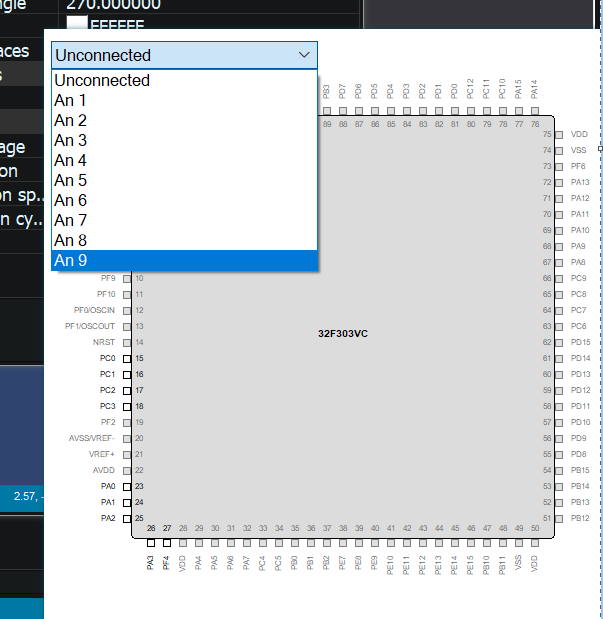Click pin 19 PF2 square
The image size is (603, 619).
tap(127, 423)
